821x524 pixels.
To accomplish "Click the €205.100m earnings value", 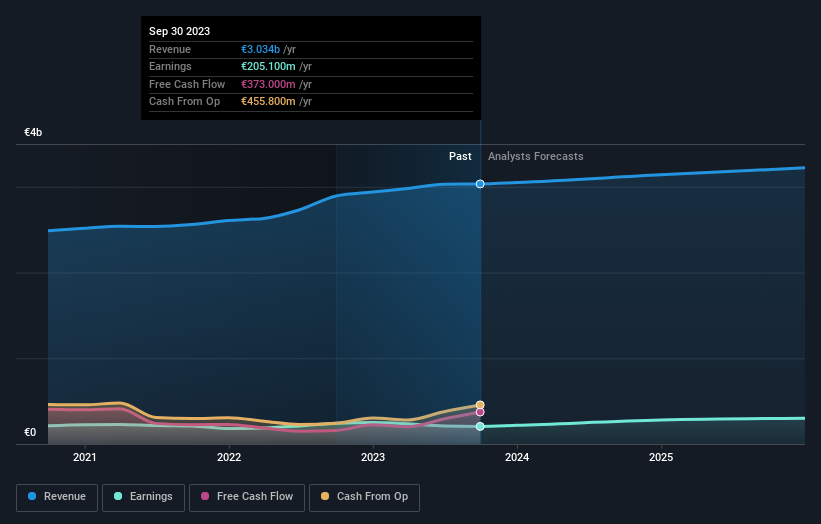I will click(268, 66).
